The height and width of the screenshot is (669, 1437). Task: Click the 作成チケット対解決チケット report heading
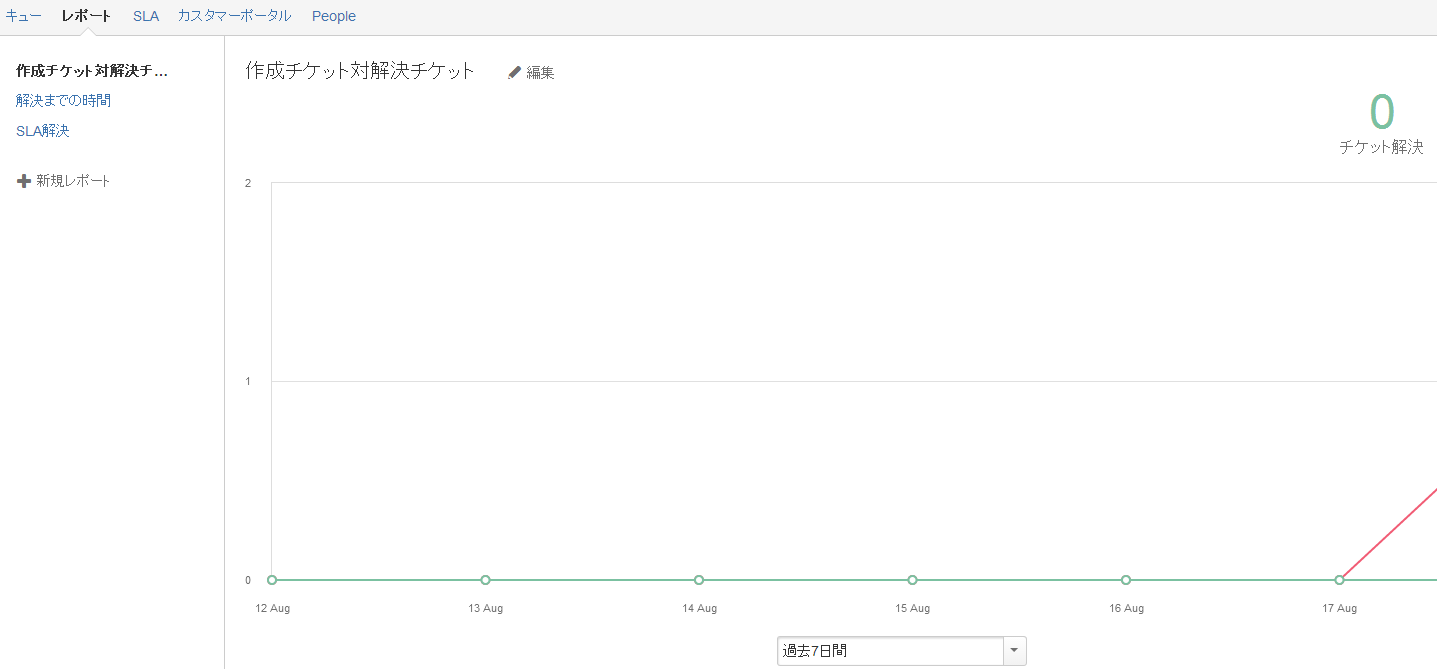tap(360, 70)
